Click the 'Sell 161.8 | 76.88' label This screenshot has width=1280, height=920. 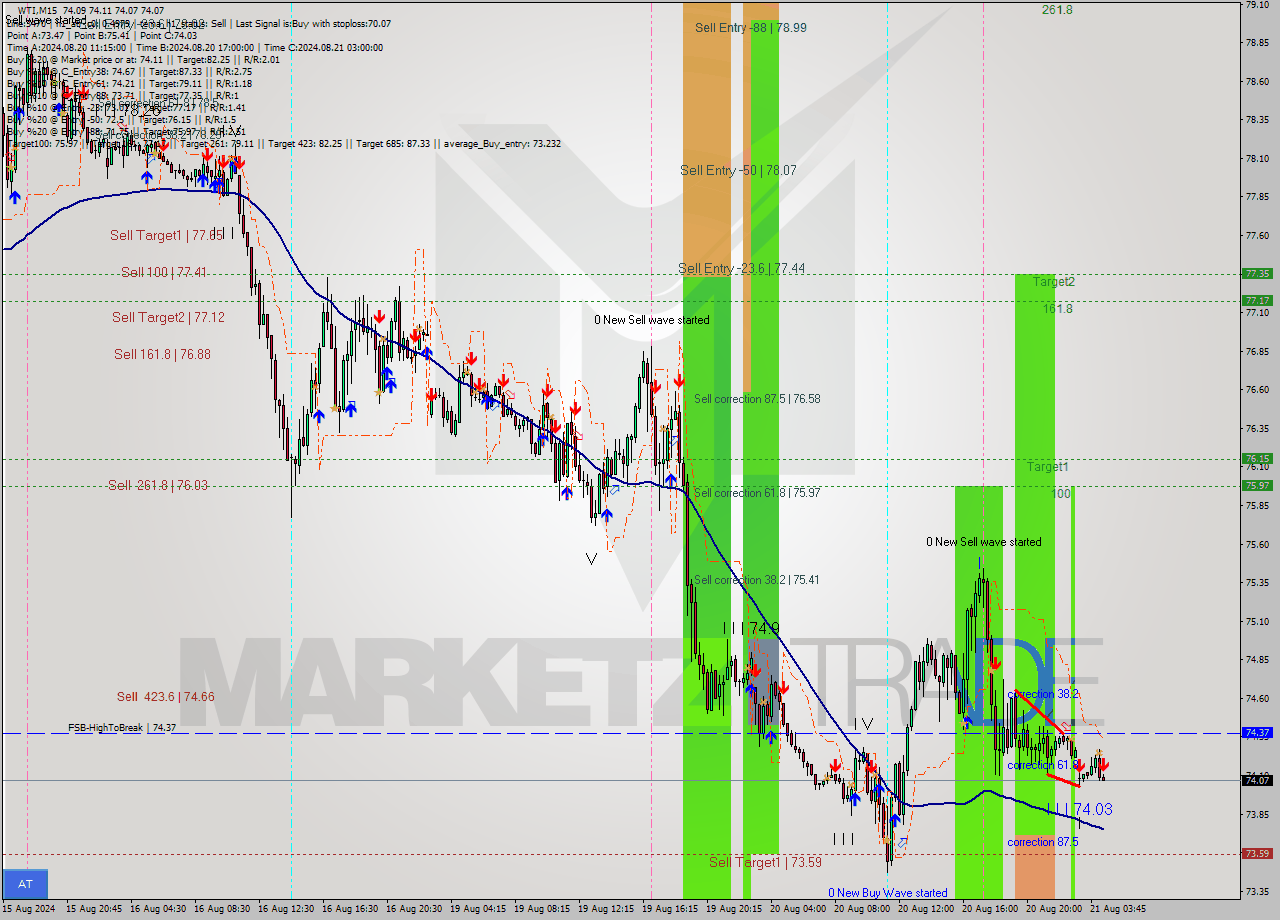162,354
